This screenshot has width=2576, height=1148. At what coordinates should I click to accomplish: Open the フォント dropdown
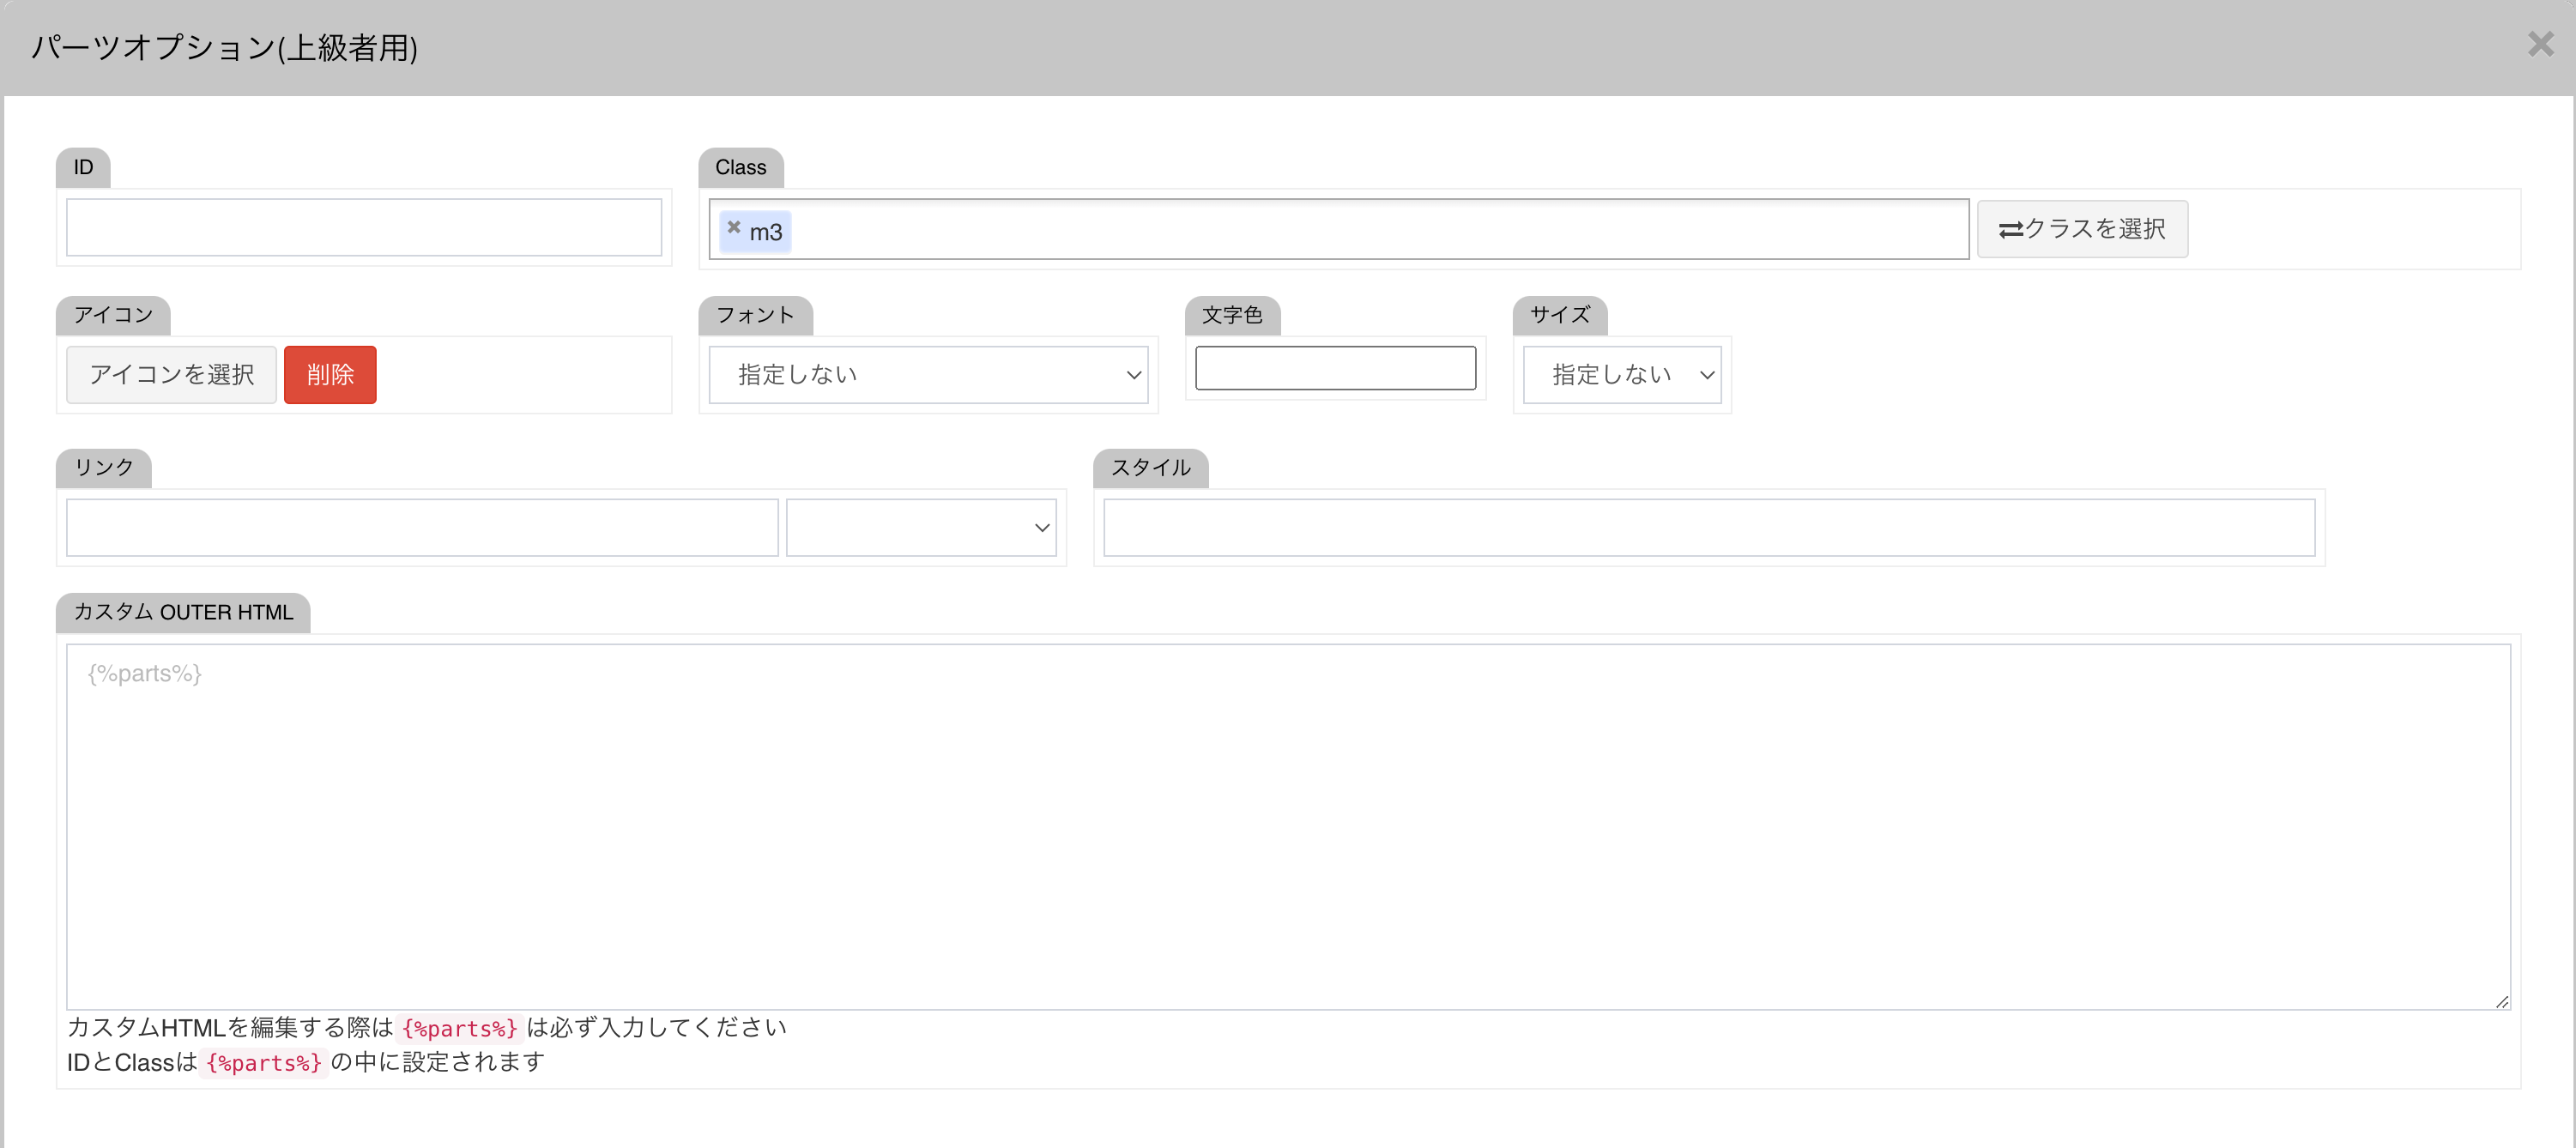pos(928,374)
